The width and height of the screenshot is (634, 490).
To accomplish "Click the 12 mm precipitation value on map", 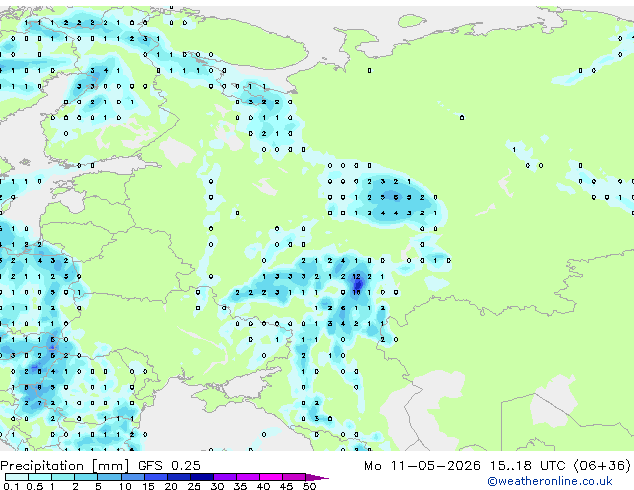I will tap(356, 277).
